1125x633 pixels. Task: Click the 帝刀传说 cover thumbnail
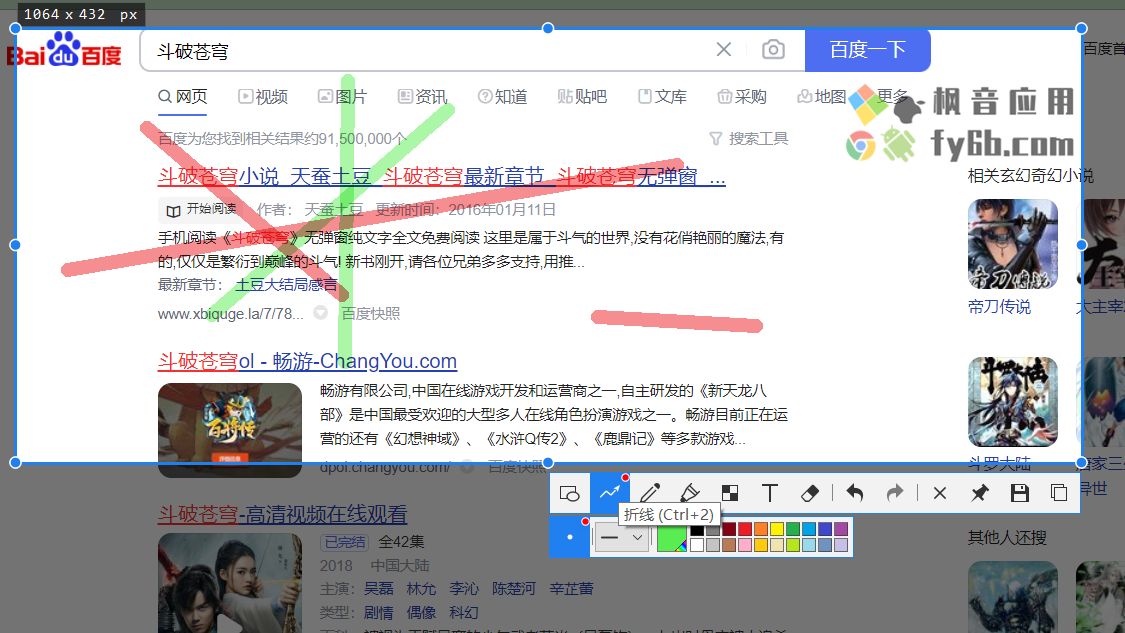[x=1012, y=244]
